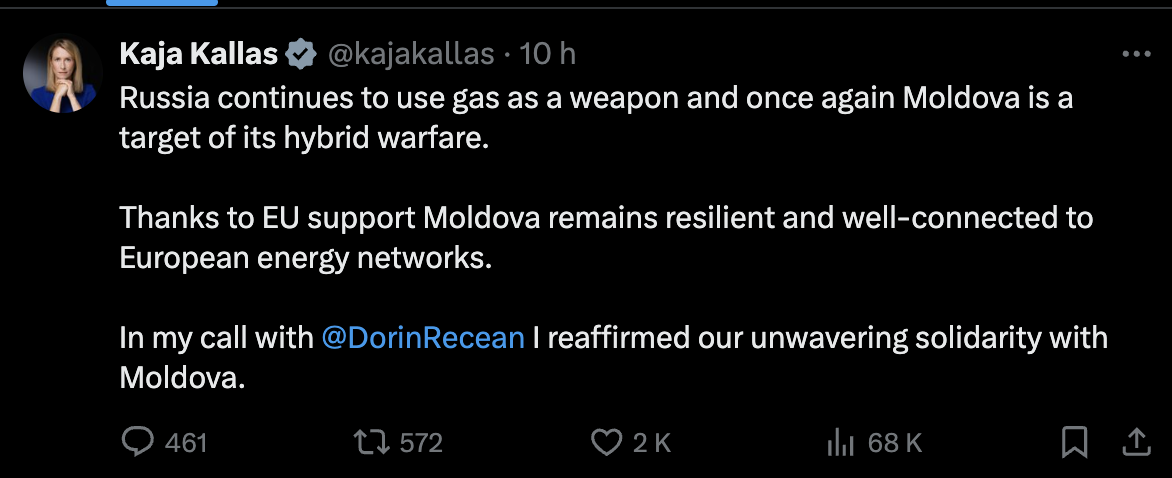Screen dimensions: 1172x478
Task: Open view analytics bar chart icon
Action: click(x=841, y=442)
